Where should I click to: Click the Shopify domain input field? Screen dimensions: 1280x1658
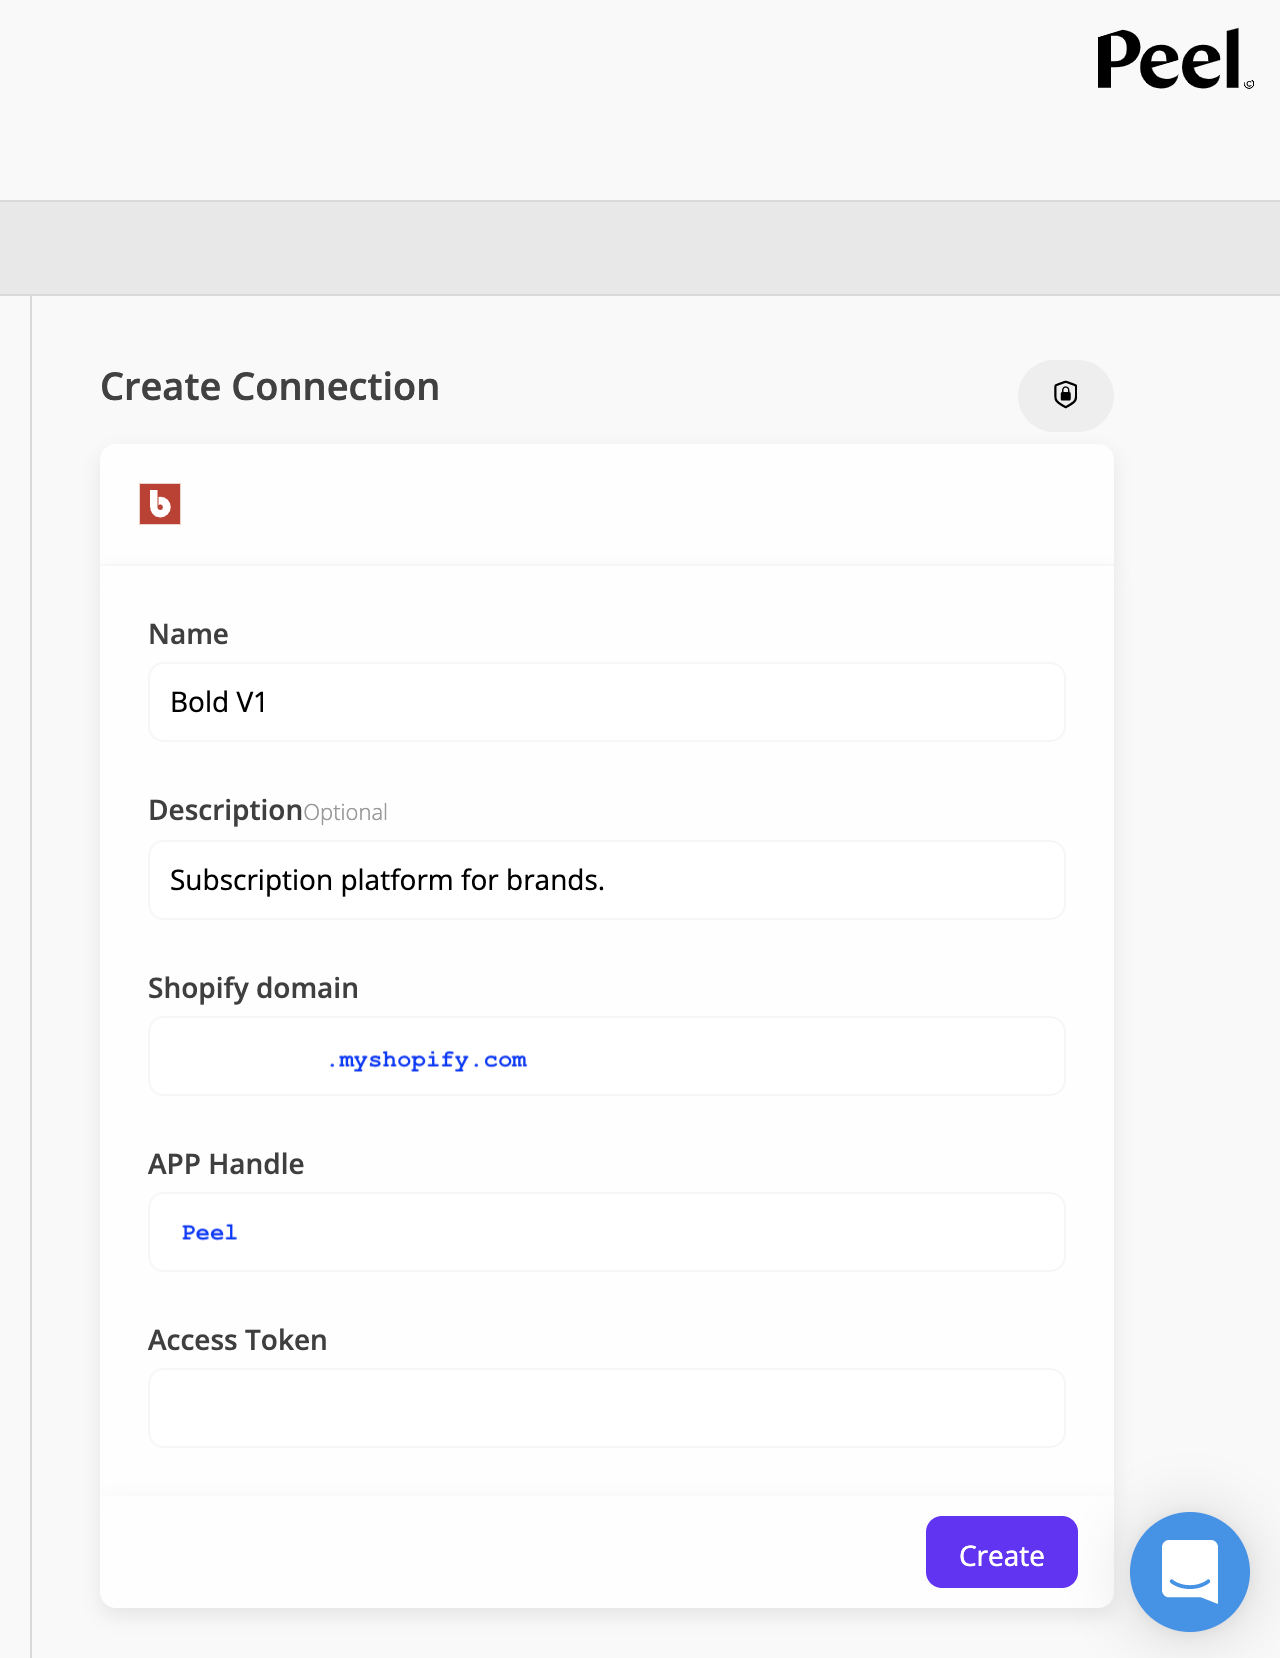point(607,1056)
